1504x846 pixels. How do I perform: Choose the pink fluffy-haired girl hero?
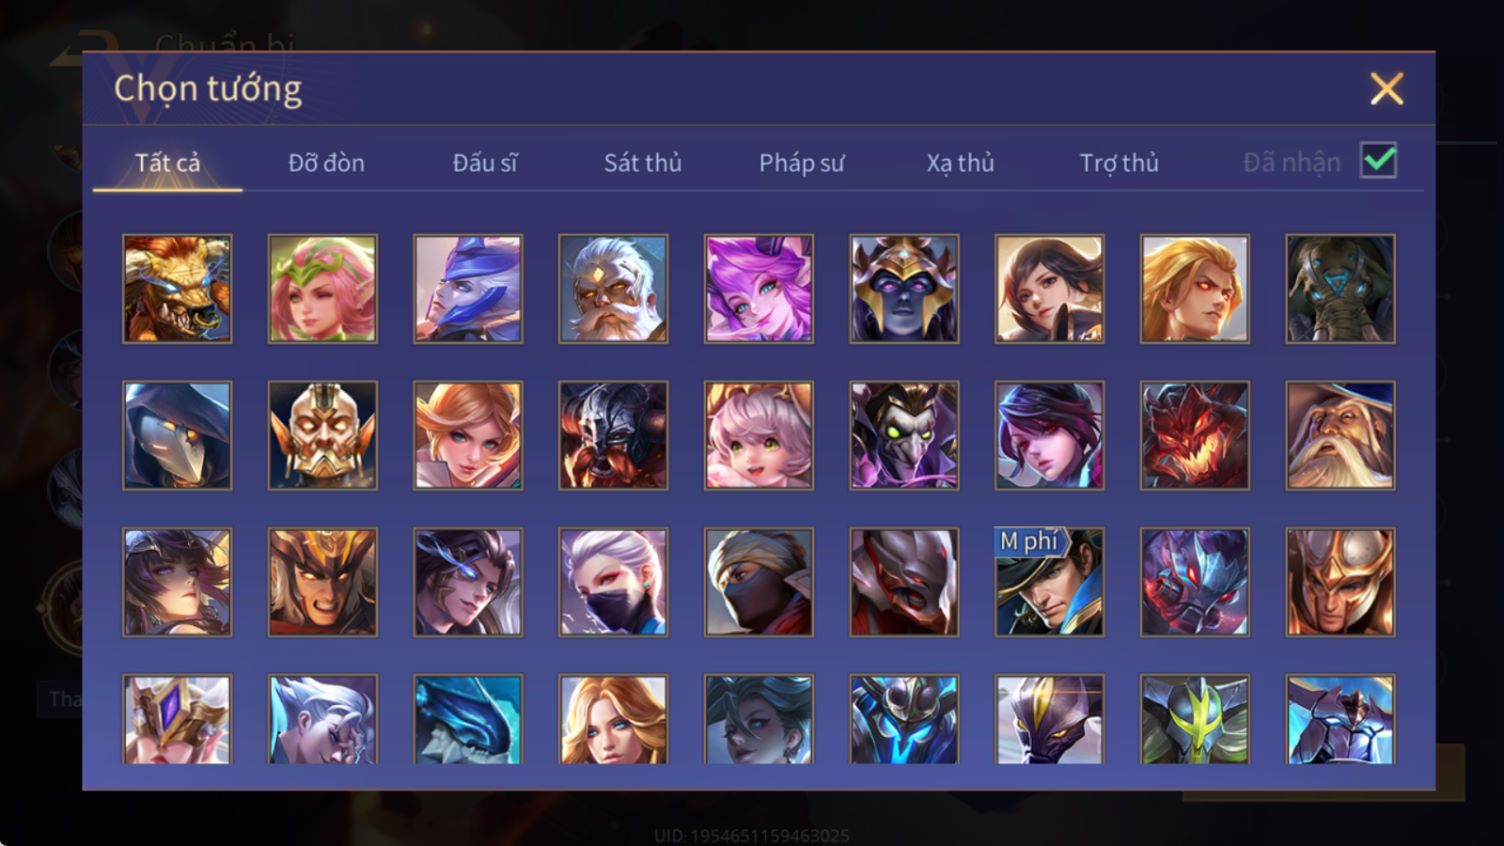[x=759, y=435]
